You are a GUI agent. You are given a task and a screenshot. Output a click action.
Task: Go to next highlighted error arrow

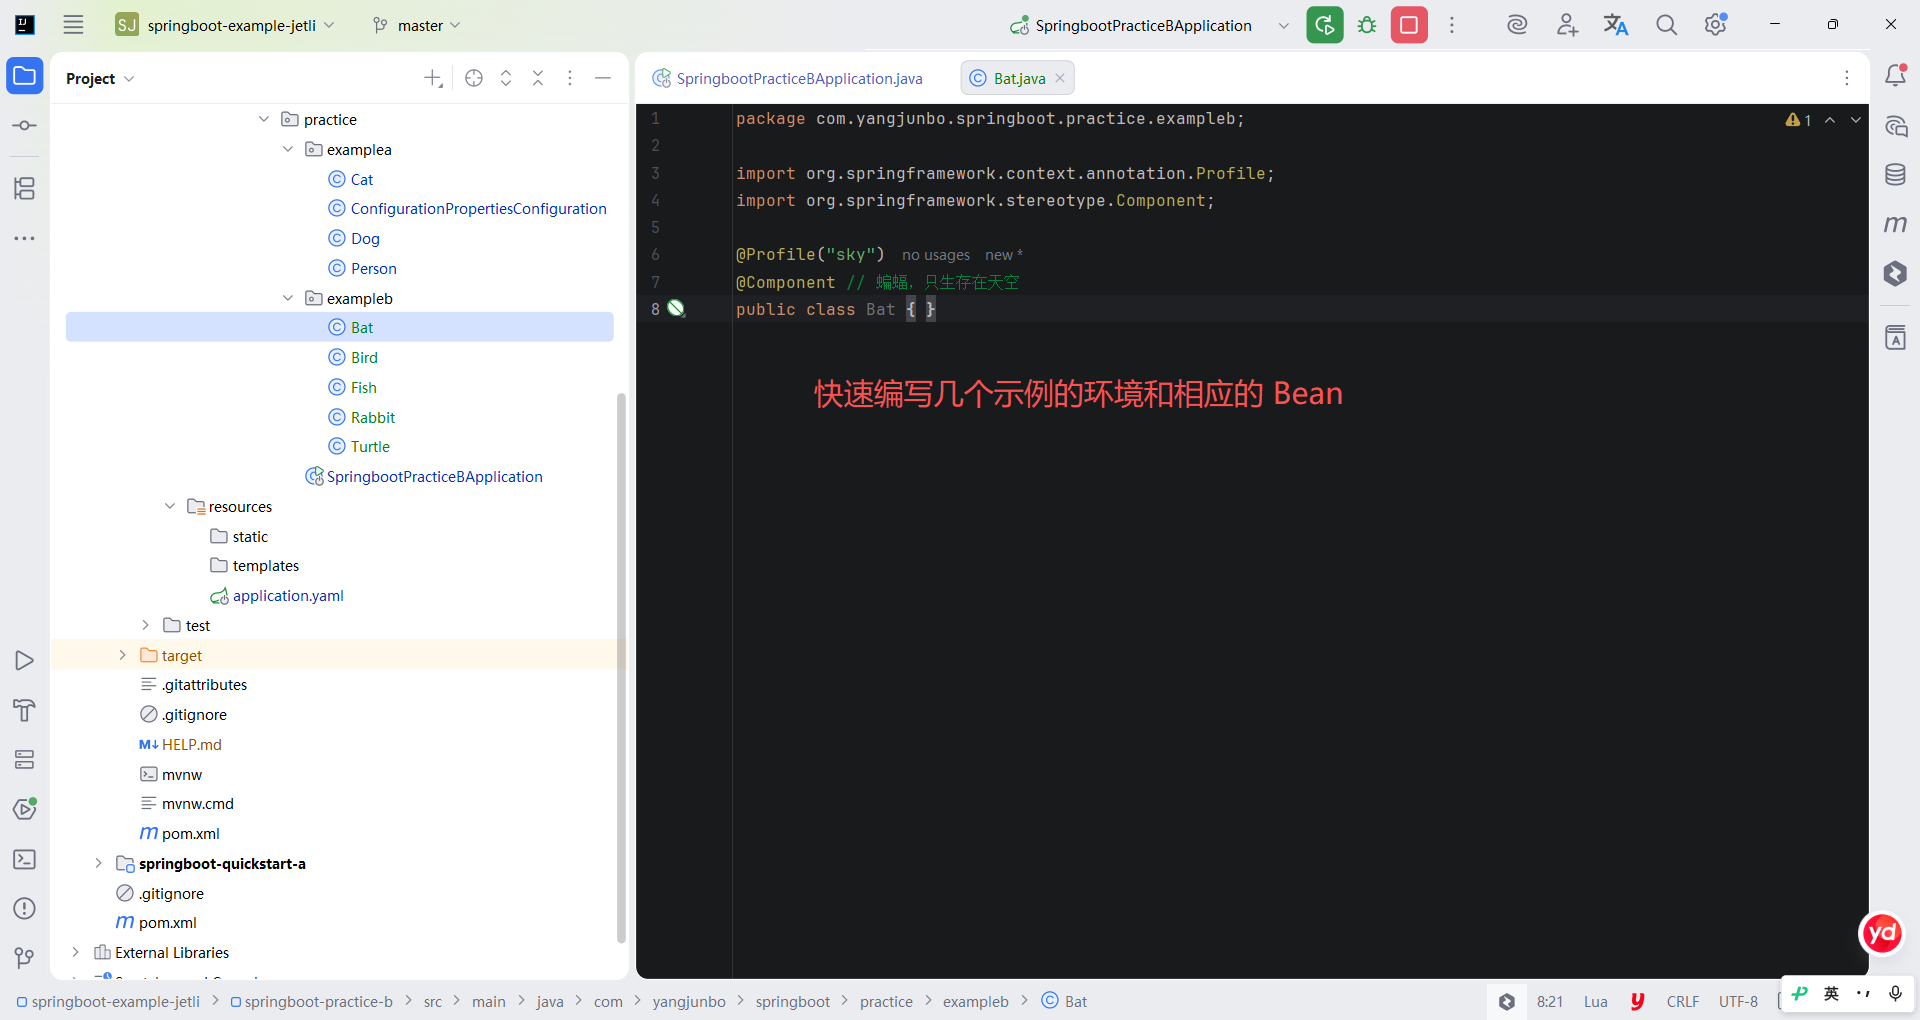pos(1856,120)
